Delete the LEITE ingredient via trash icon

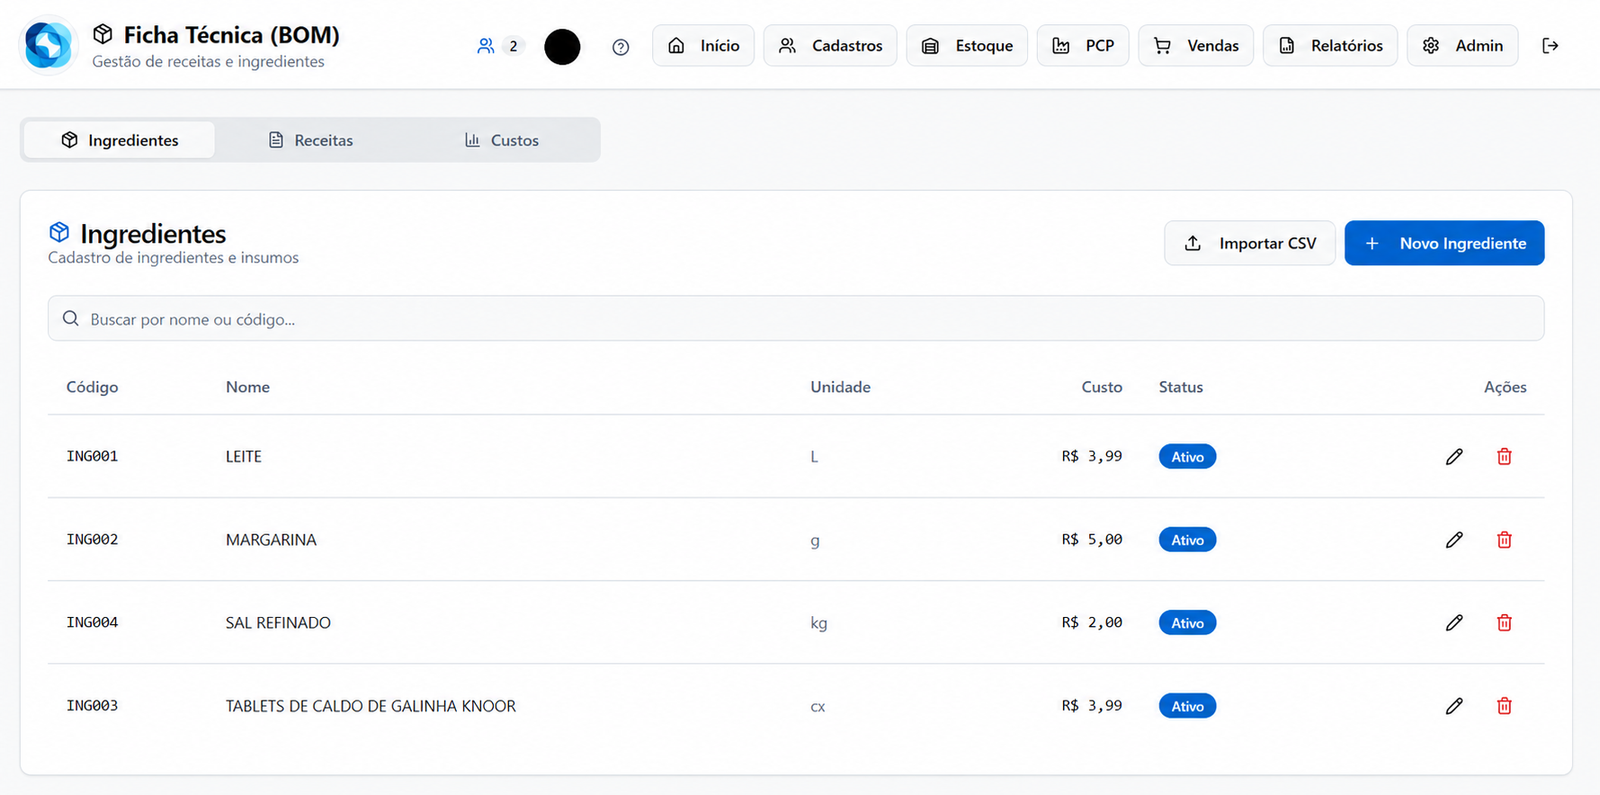[x=1504, y=456]
